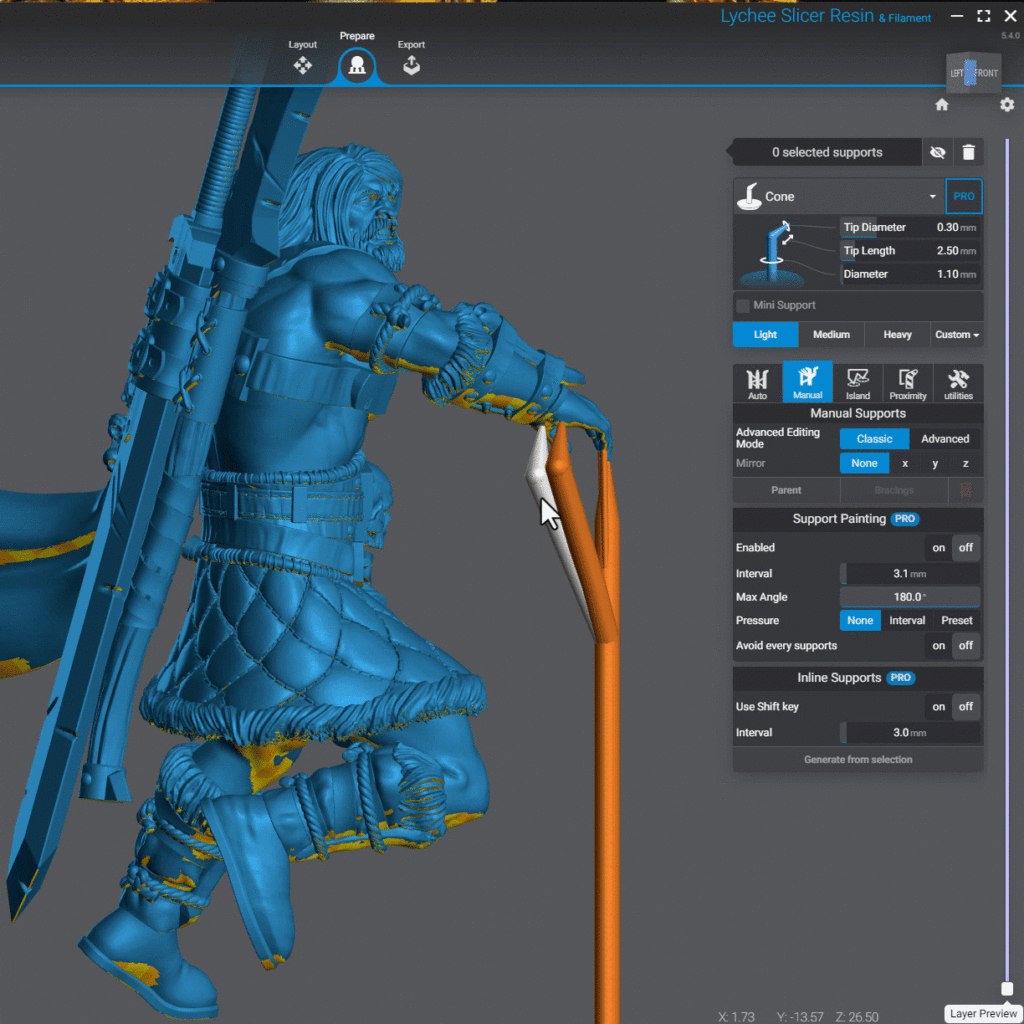1024x1024 pixels.
Task: Open the Layout workspace icon
Action: click(302, 65)
